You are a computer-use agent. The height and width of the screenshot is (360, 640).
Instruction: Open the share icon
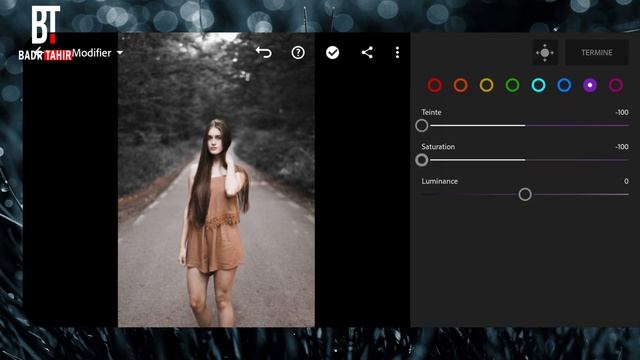tap(367, 53)
